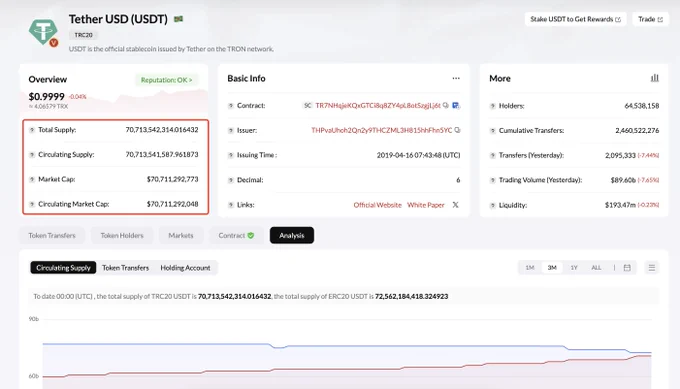Screen dimensions: 680x389
Task: Open the bar chart icon in More panel
Action: coord(655,78)
